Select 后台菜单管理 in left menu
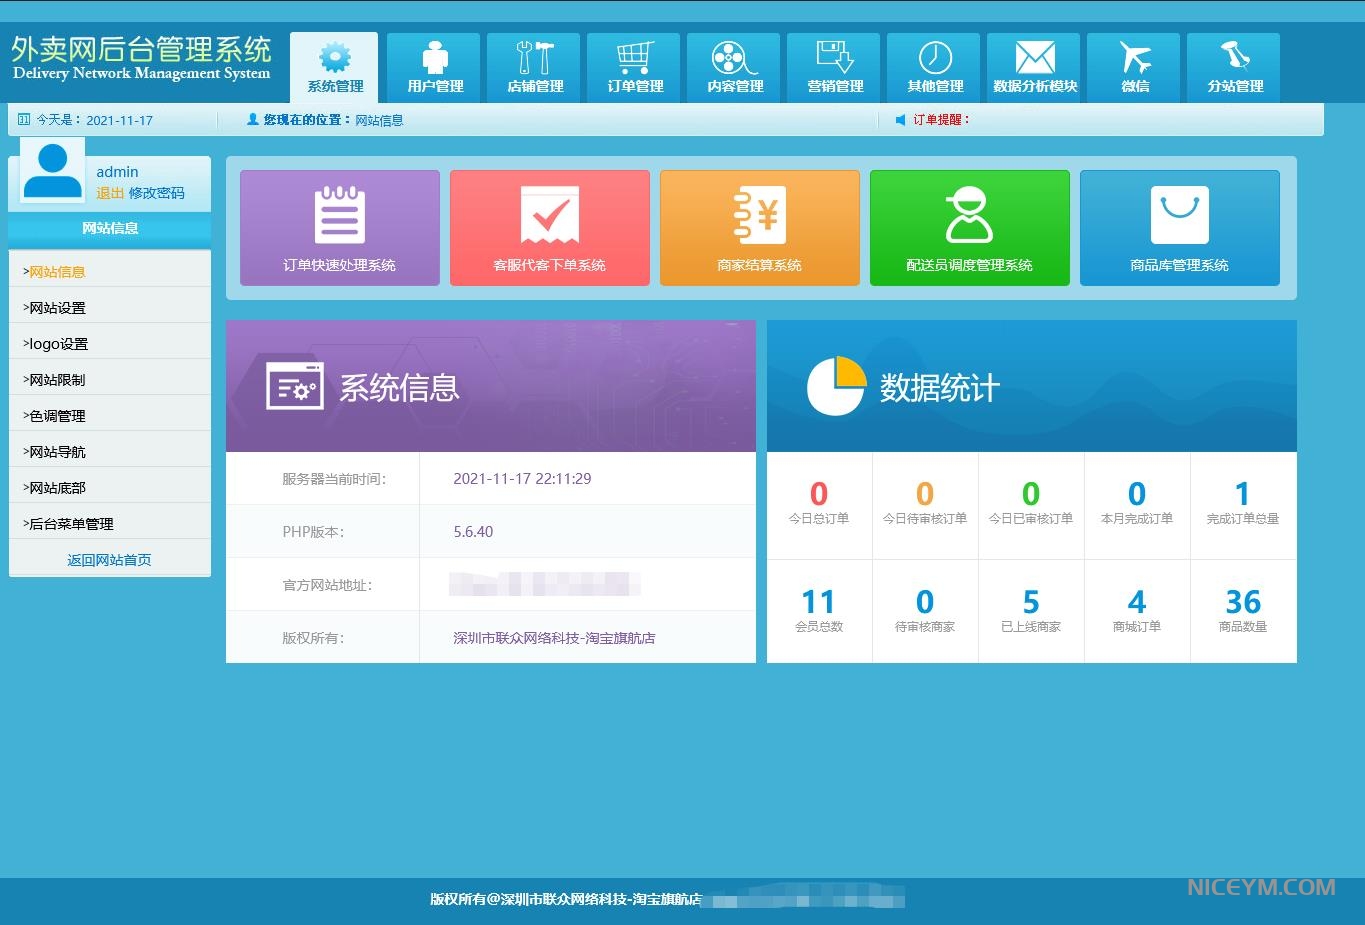 tap(71, 524)
